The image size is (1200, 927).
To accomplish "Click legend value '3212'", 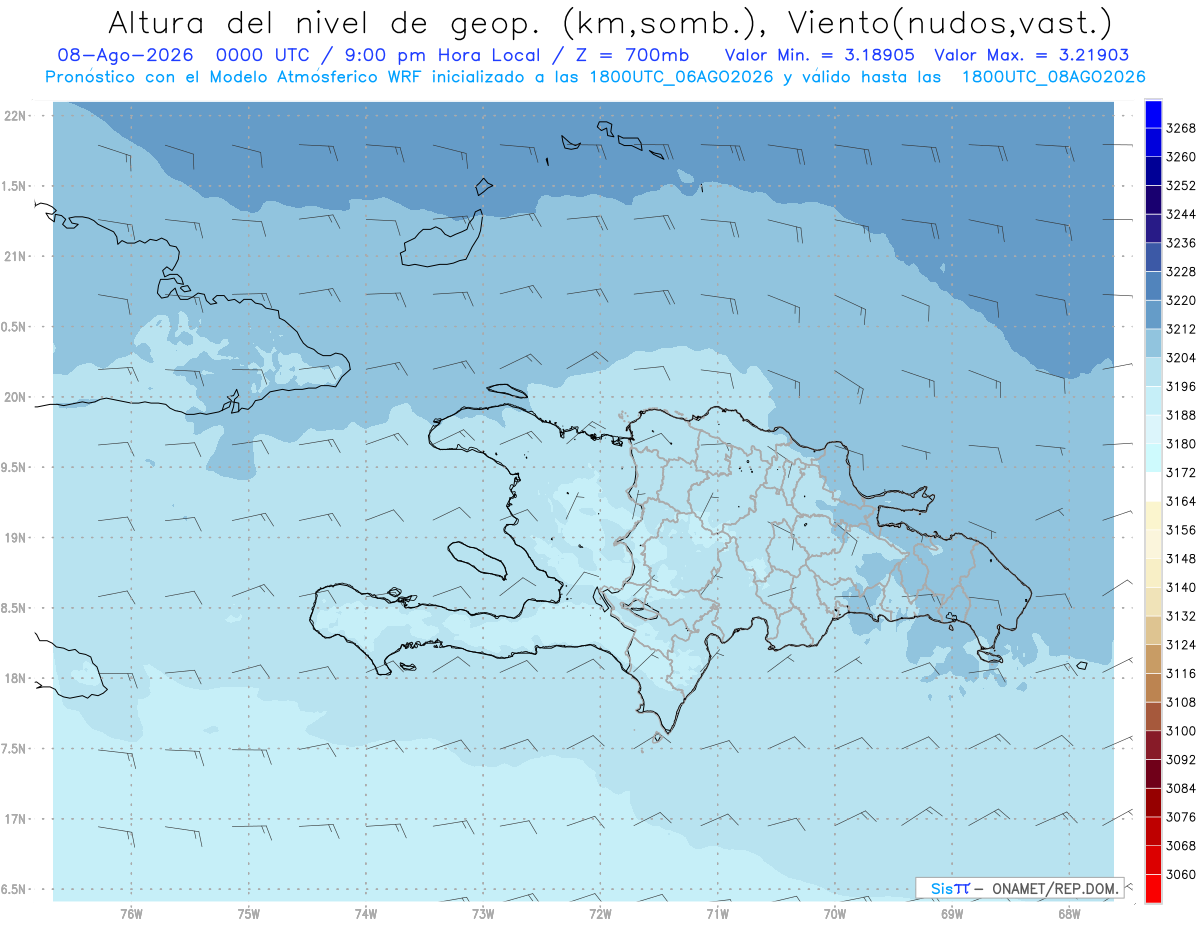I will click(x=1181, y=329).
